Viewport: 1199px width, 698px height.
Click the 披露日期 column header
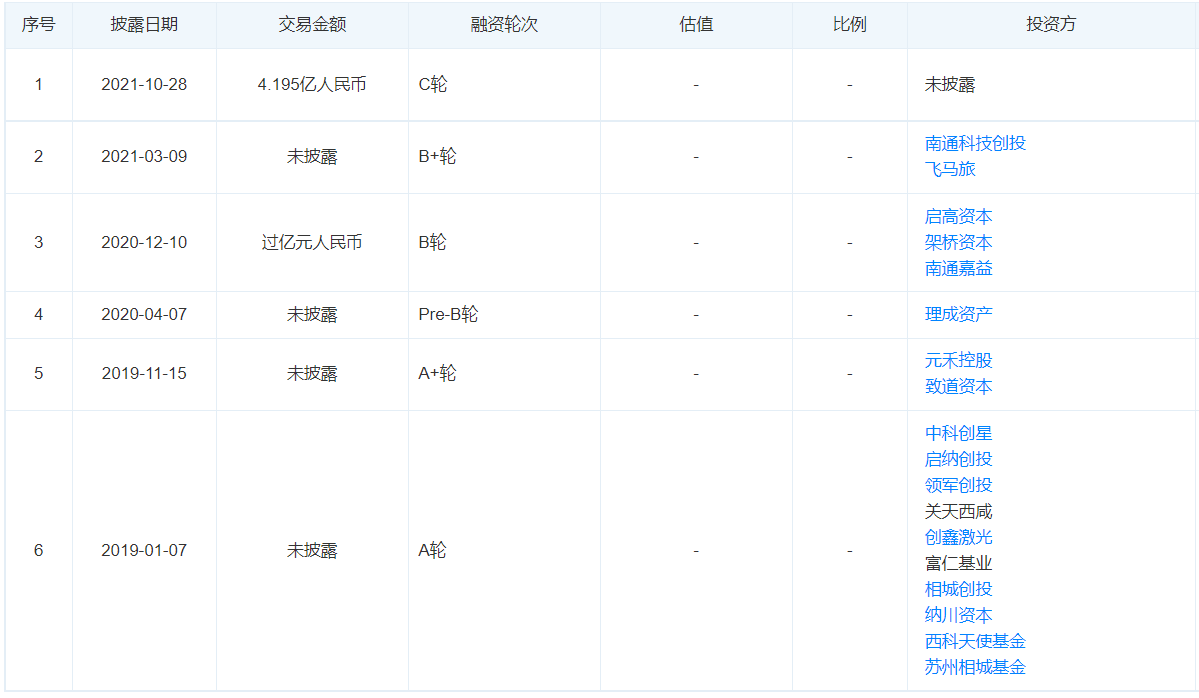[x=144, y=24]
